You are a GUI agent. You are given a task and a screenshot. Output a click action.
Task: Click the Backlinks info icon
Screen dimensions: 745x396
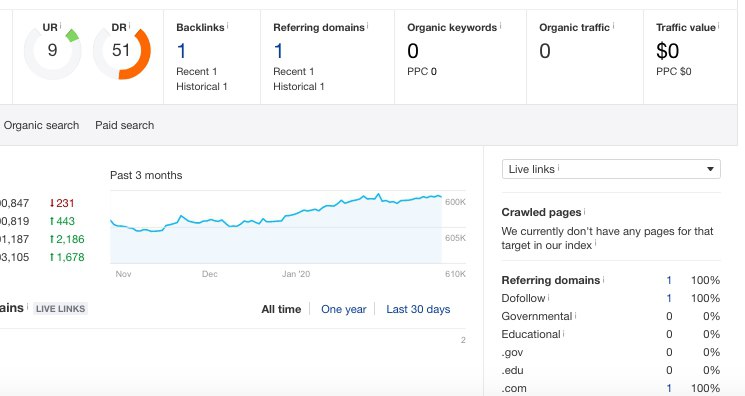pyautogui.click(x=227, y=25)
